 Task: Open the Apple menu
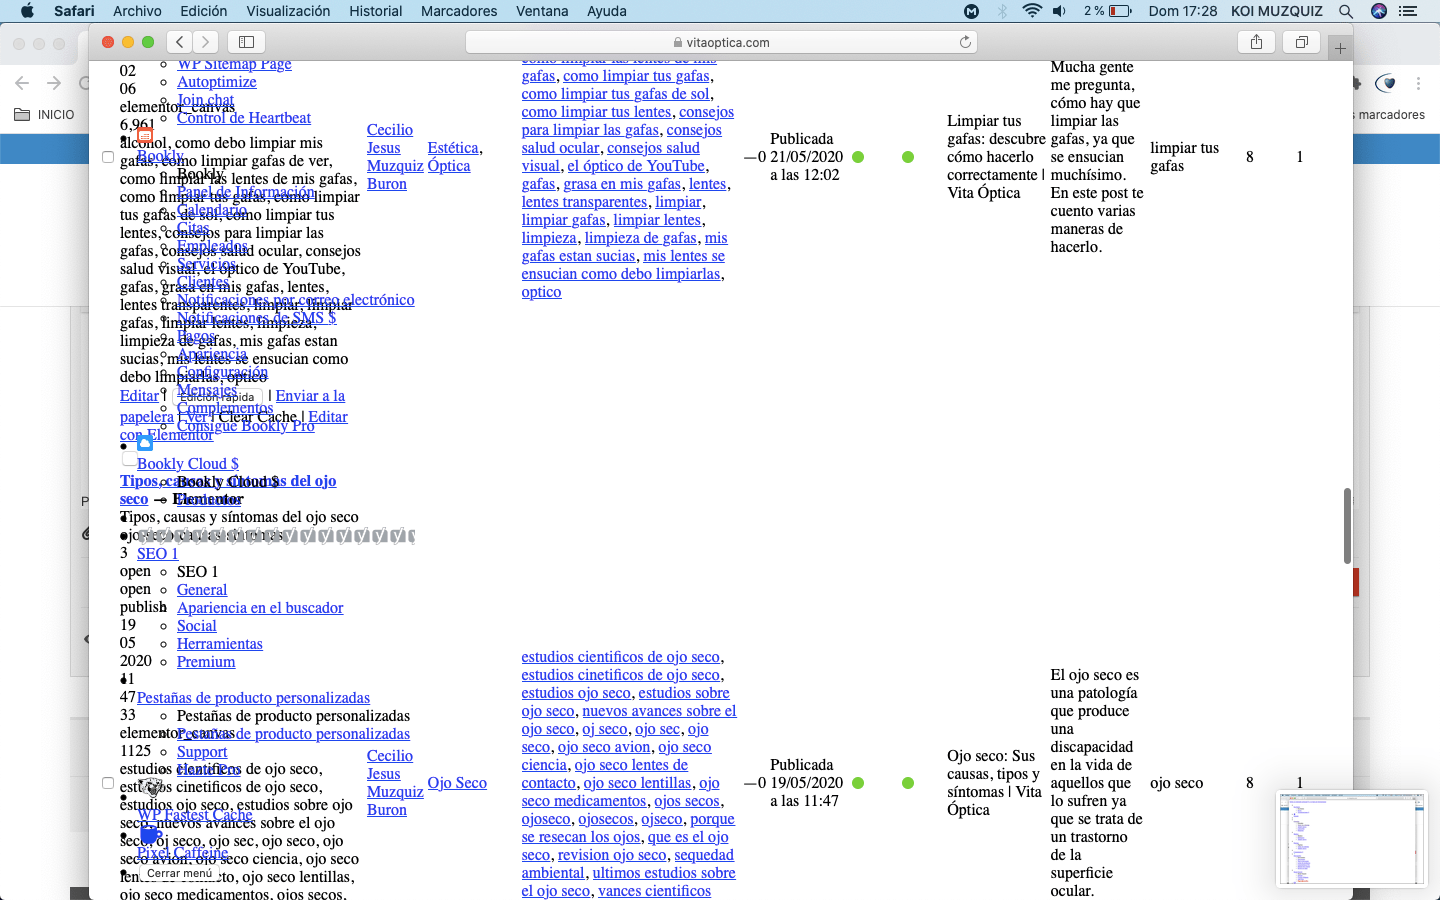pyautogui.click(x=27, y=11)
